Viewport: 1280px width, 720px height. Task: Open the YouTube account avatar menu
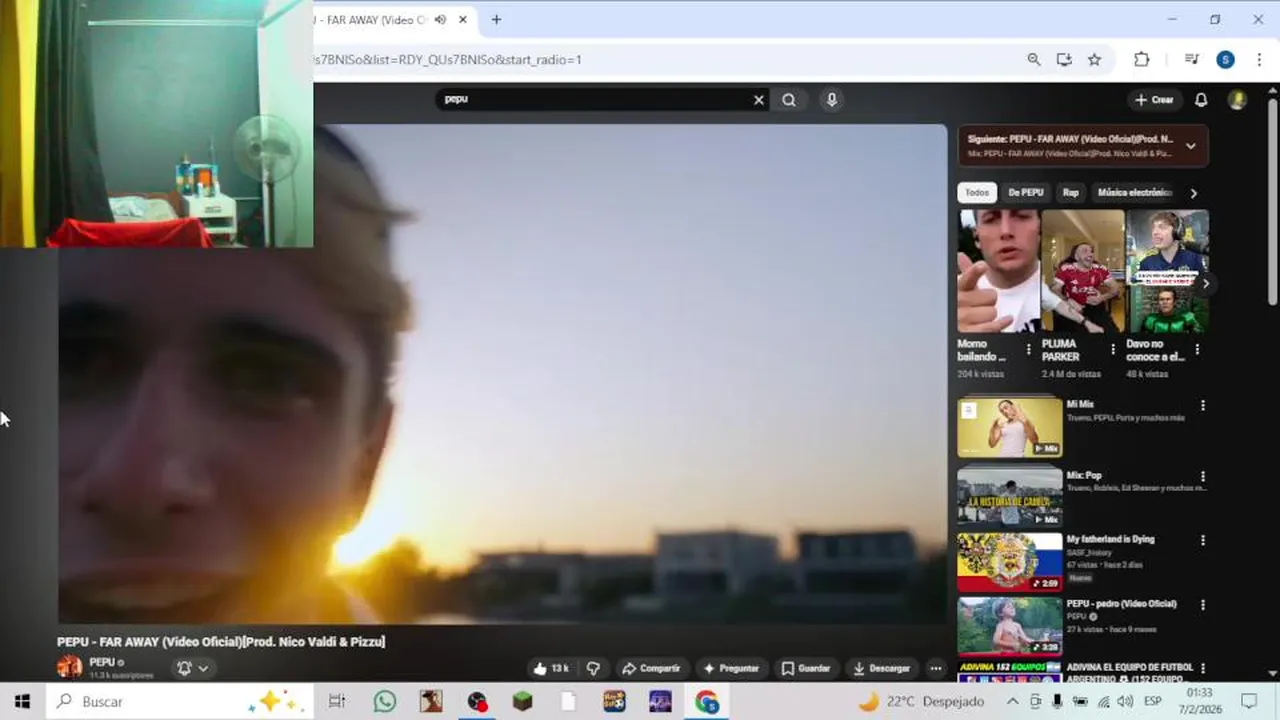click(1237, 100)
